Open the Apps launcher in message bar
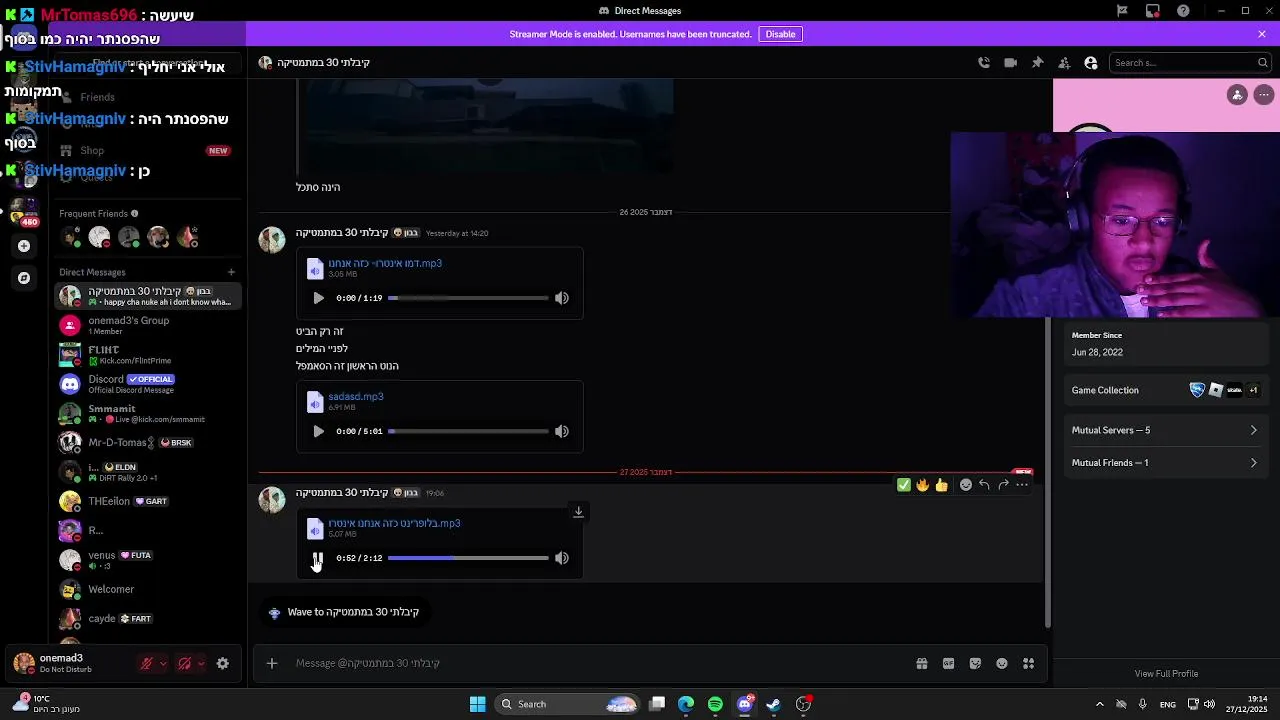The height and width of the screenshot is (720, 1280). pos(1028,663)
